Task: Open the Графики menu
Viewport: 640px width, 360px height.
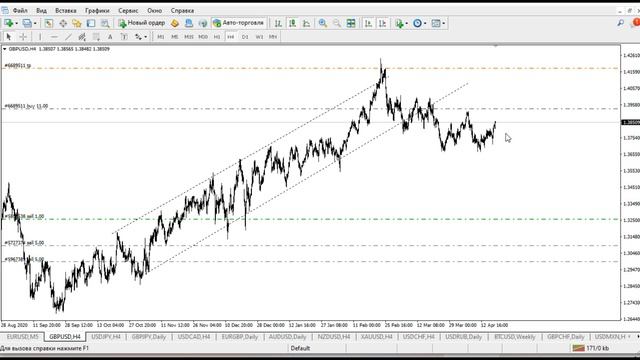Action: (97, 11)
